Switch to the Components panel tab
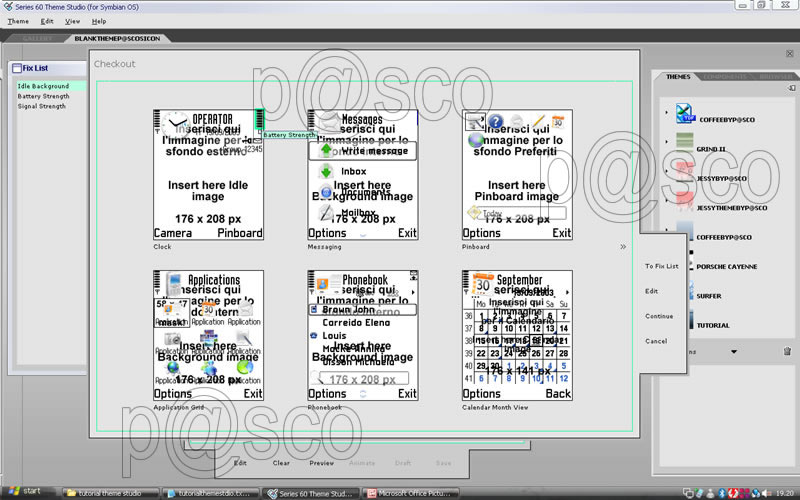Screen dimensions: 800x500 coord(724,77)
